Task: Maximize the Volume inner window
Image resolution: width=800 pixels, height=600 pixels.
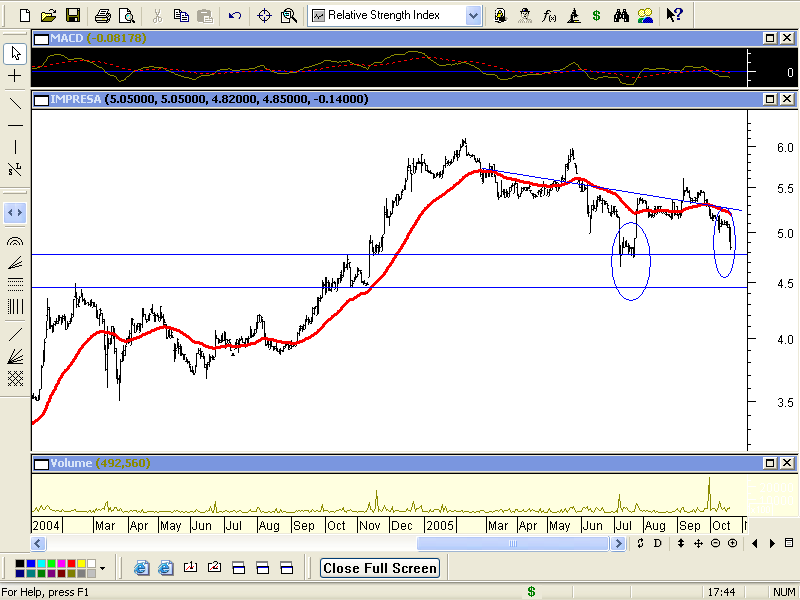Action: (770, 463)
